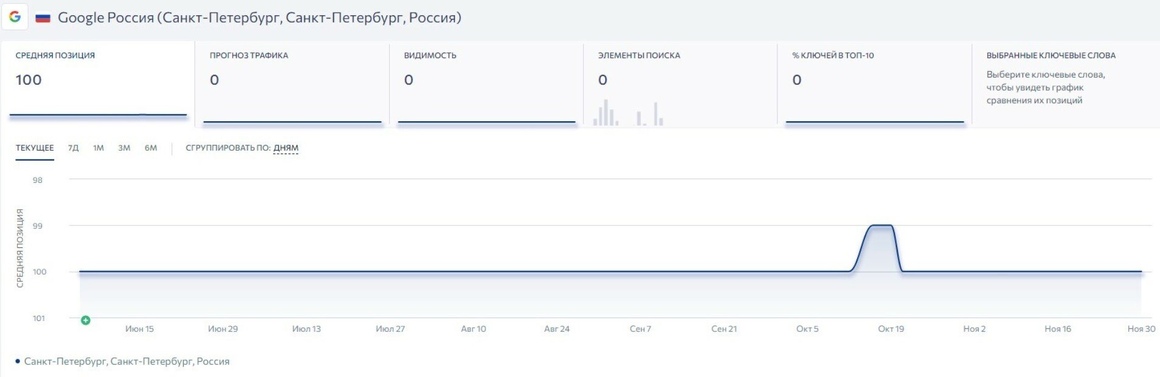Toggle the Санкт-Петербург legend series dot
Image resolution: width=1160 pixels, height=377 pixels.
coord(18,361)
